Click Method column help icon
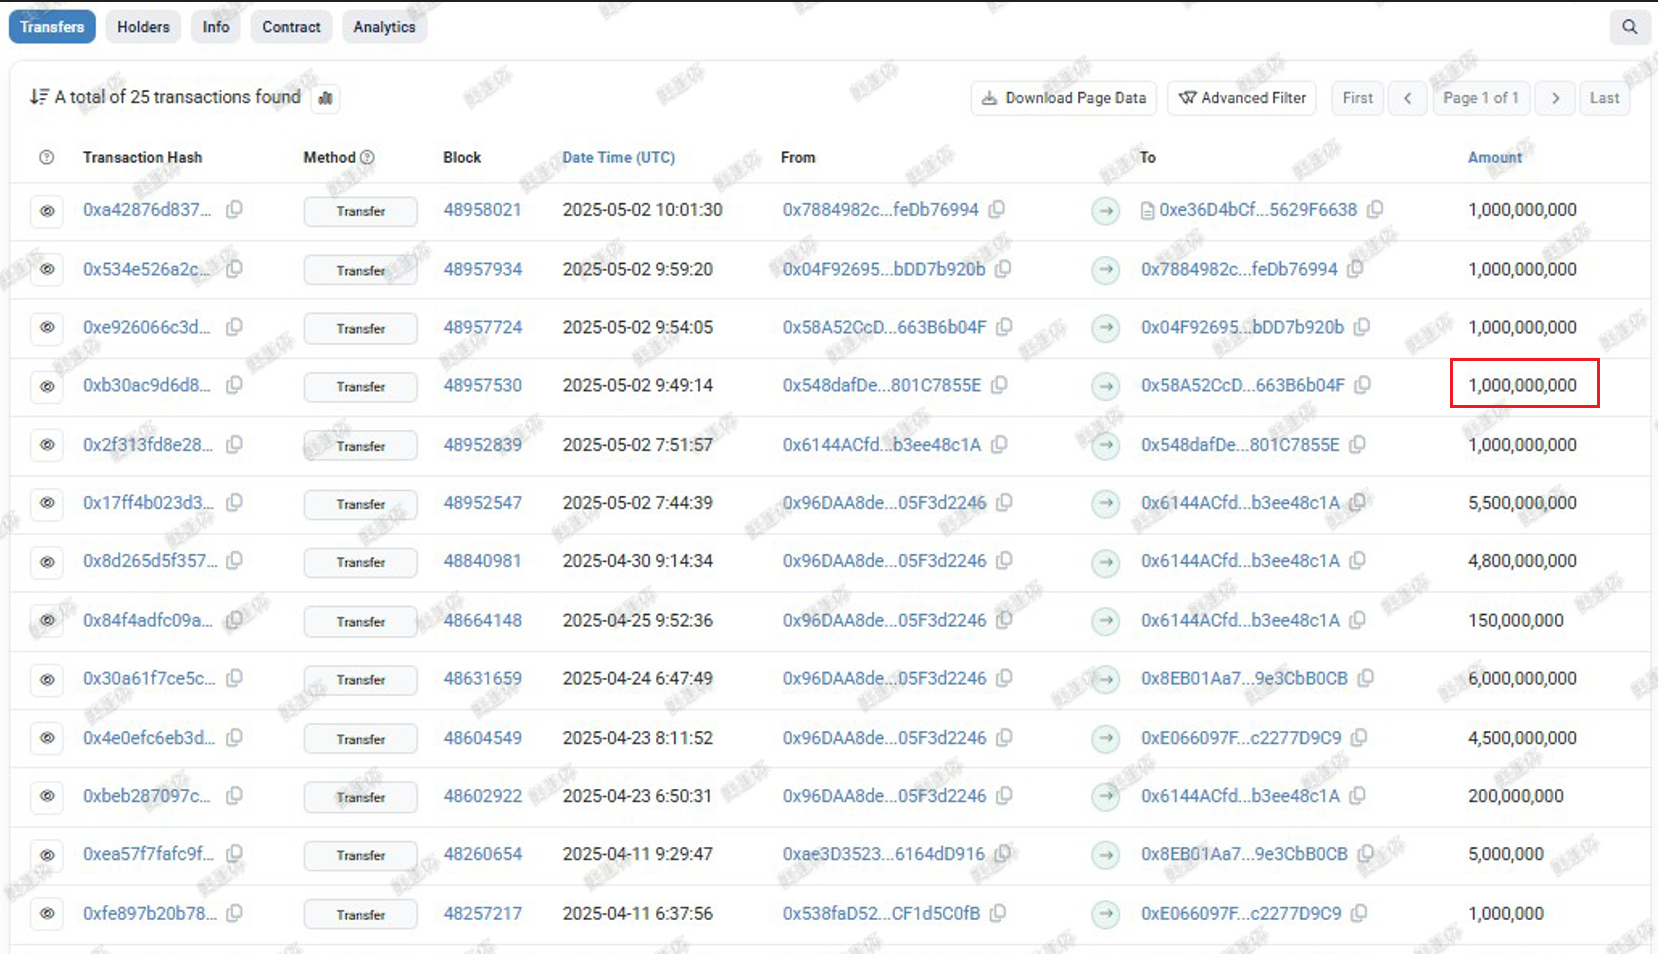 tap(367, 157)
